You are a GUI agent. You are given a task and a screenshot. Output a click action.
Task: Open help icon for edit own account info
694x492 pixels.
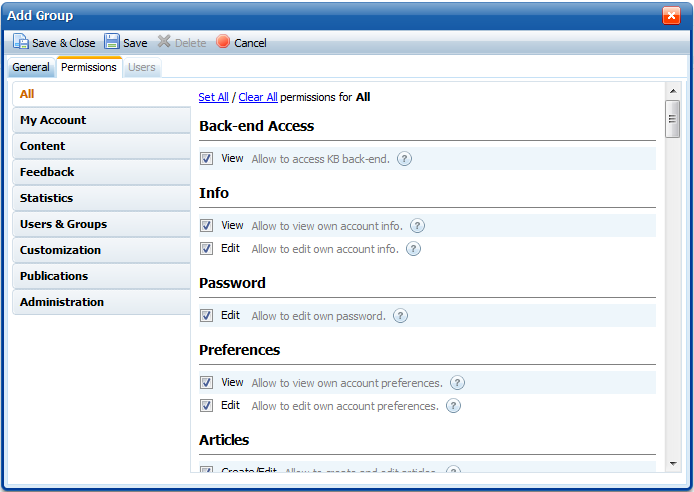413,249
